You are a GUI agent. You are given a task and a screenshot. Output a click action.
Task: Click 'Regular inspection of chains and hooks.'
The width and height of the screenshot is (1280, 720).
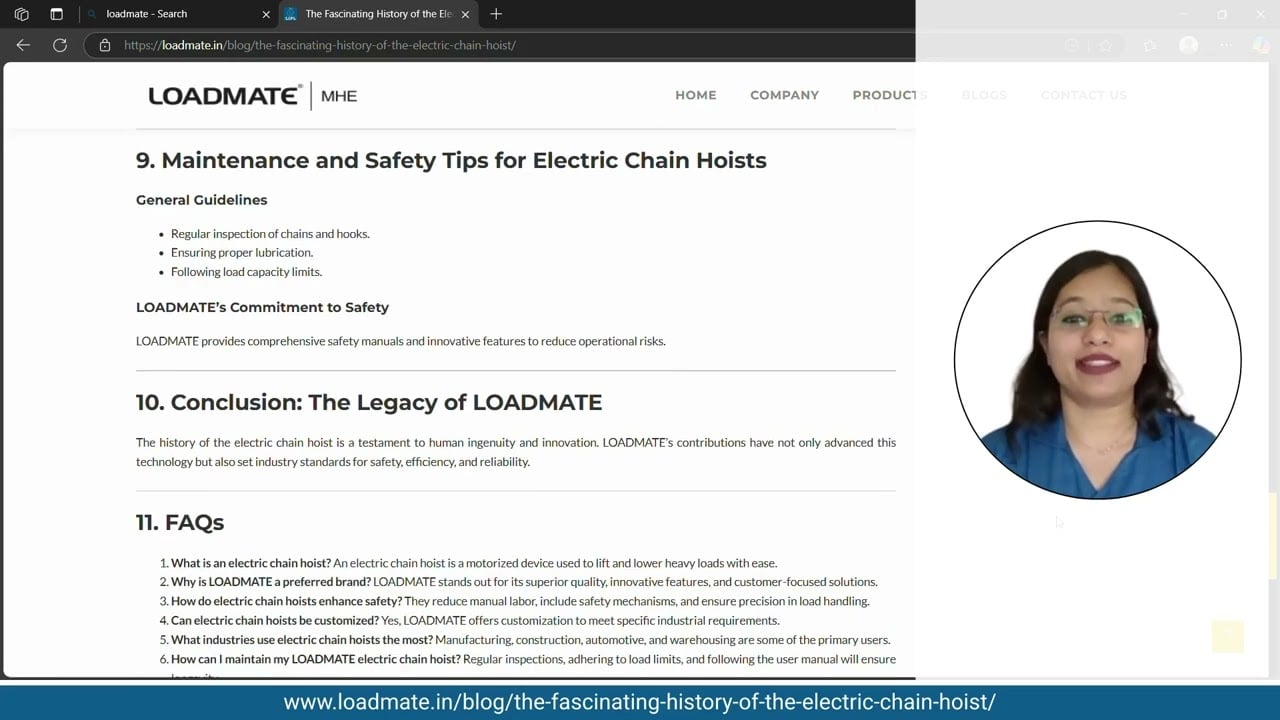point(270,234)
